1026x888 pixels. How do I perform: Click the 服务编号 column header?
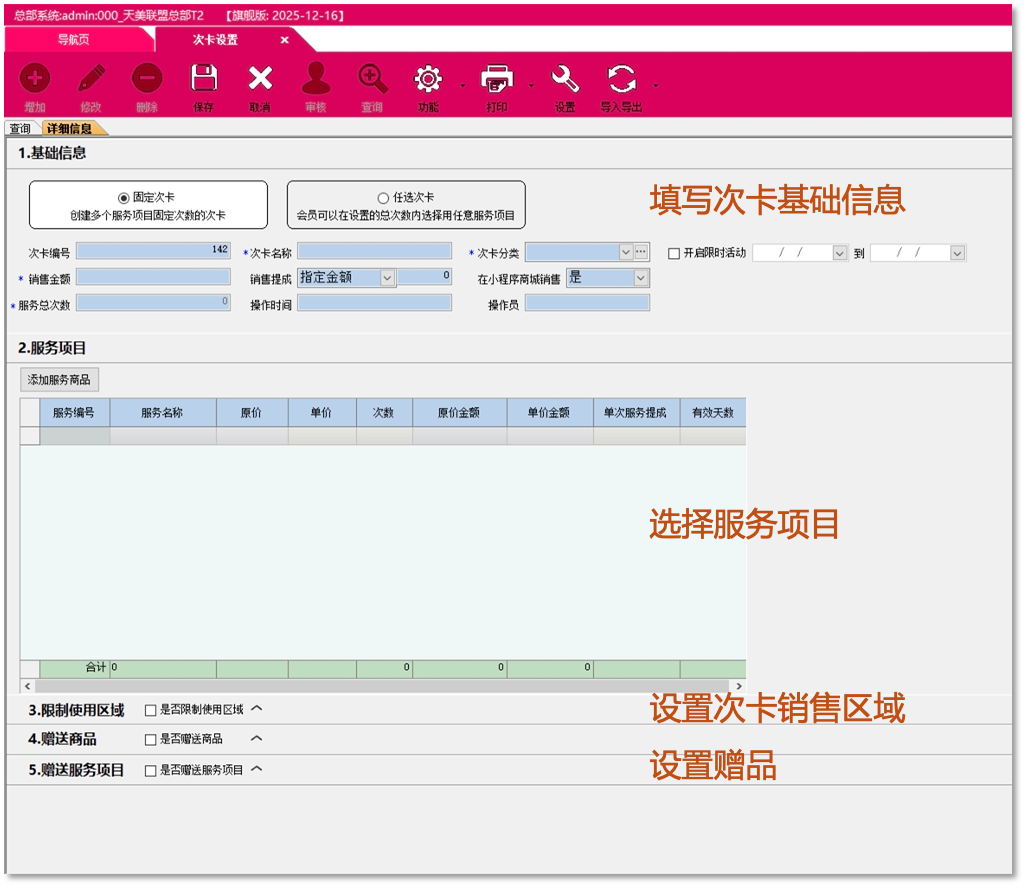click(x=75, y=413)
